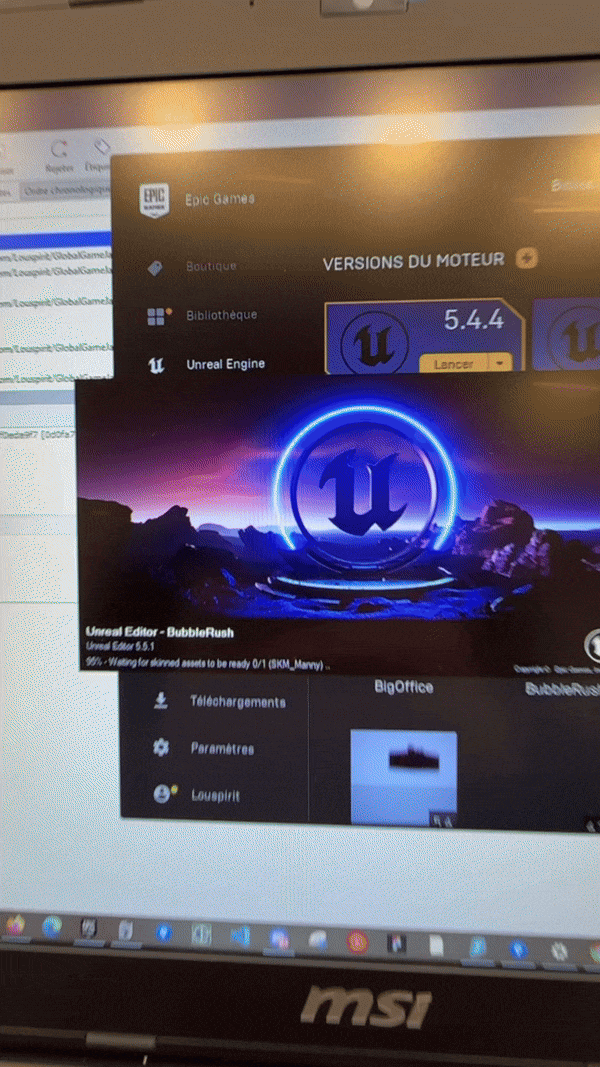Click the VERSIONS DU MOTEUR heading

(414, 261)
